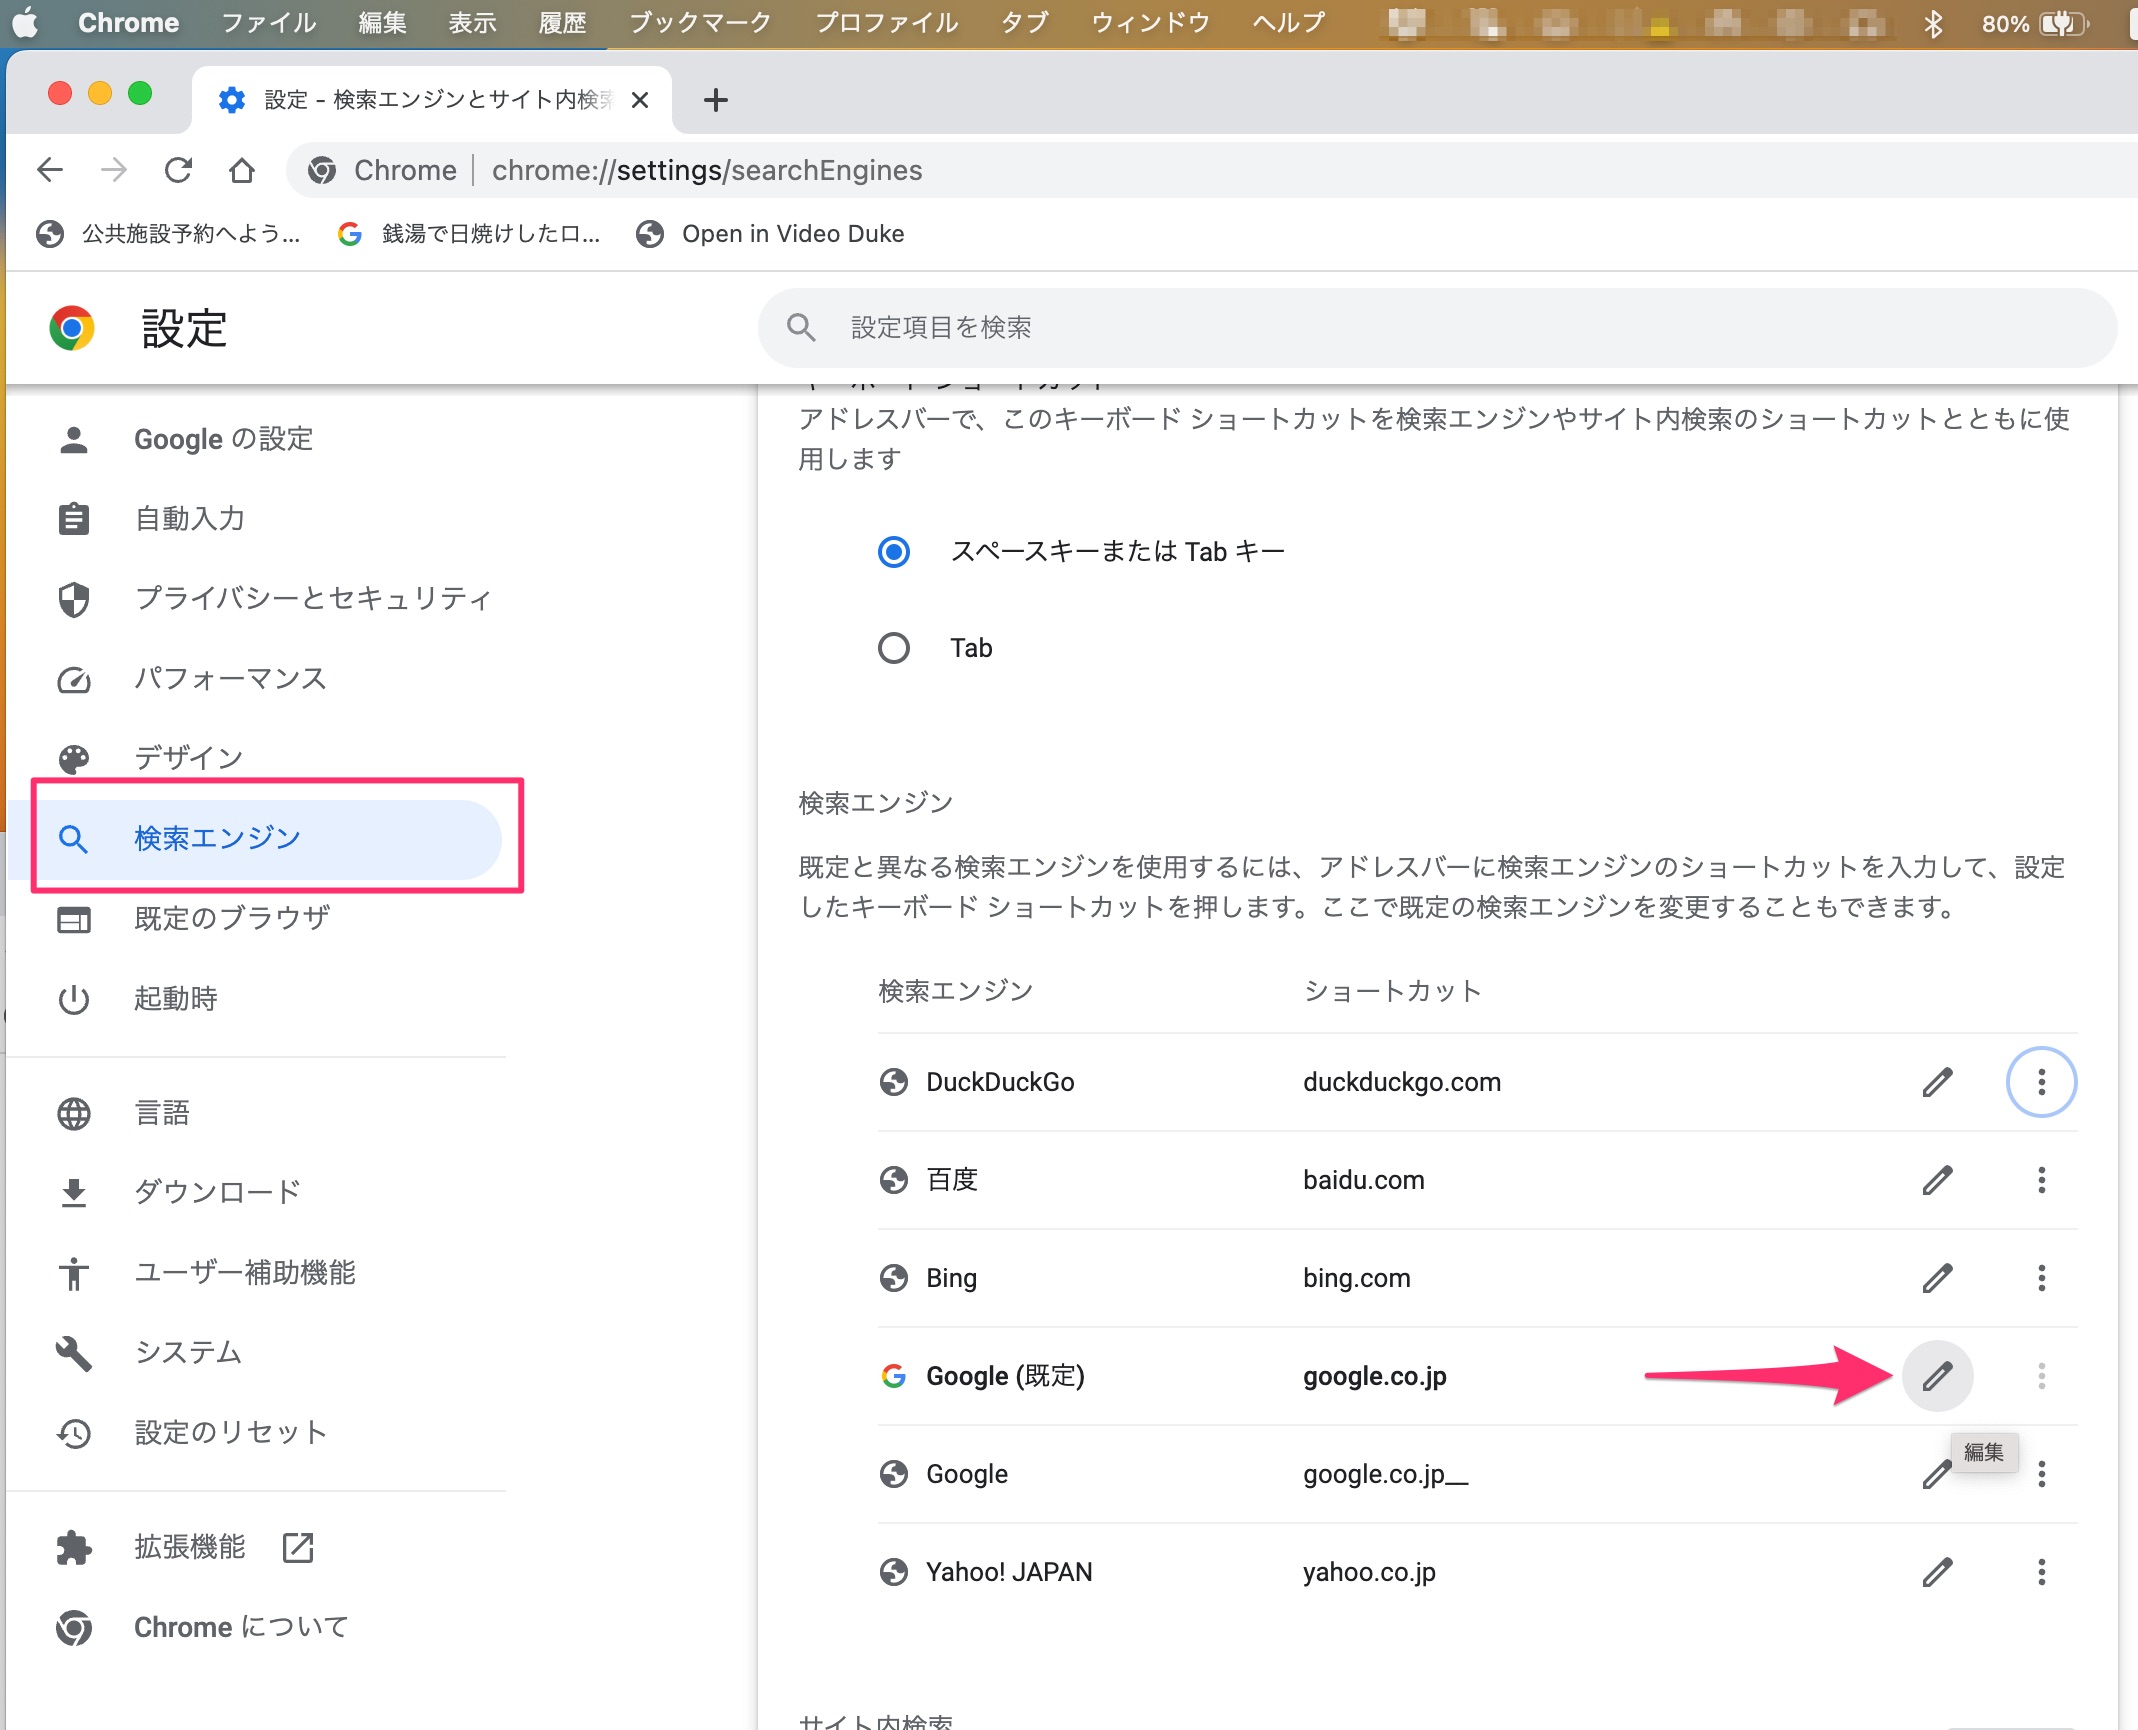Open the Apple menu

(26, 22)
